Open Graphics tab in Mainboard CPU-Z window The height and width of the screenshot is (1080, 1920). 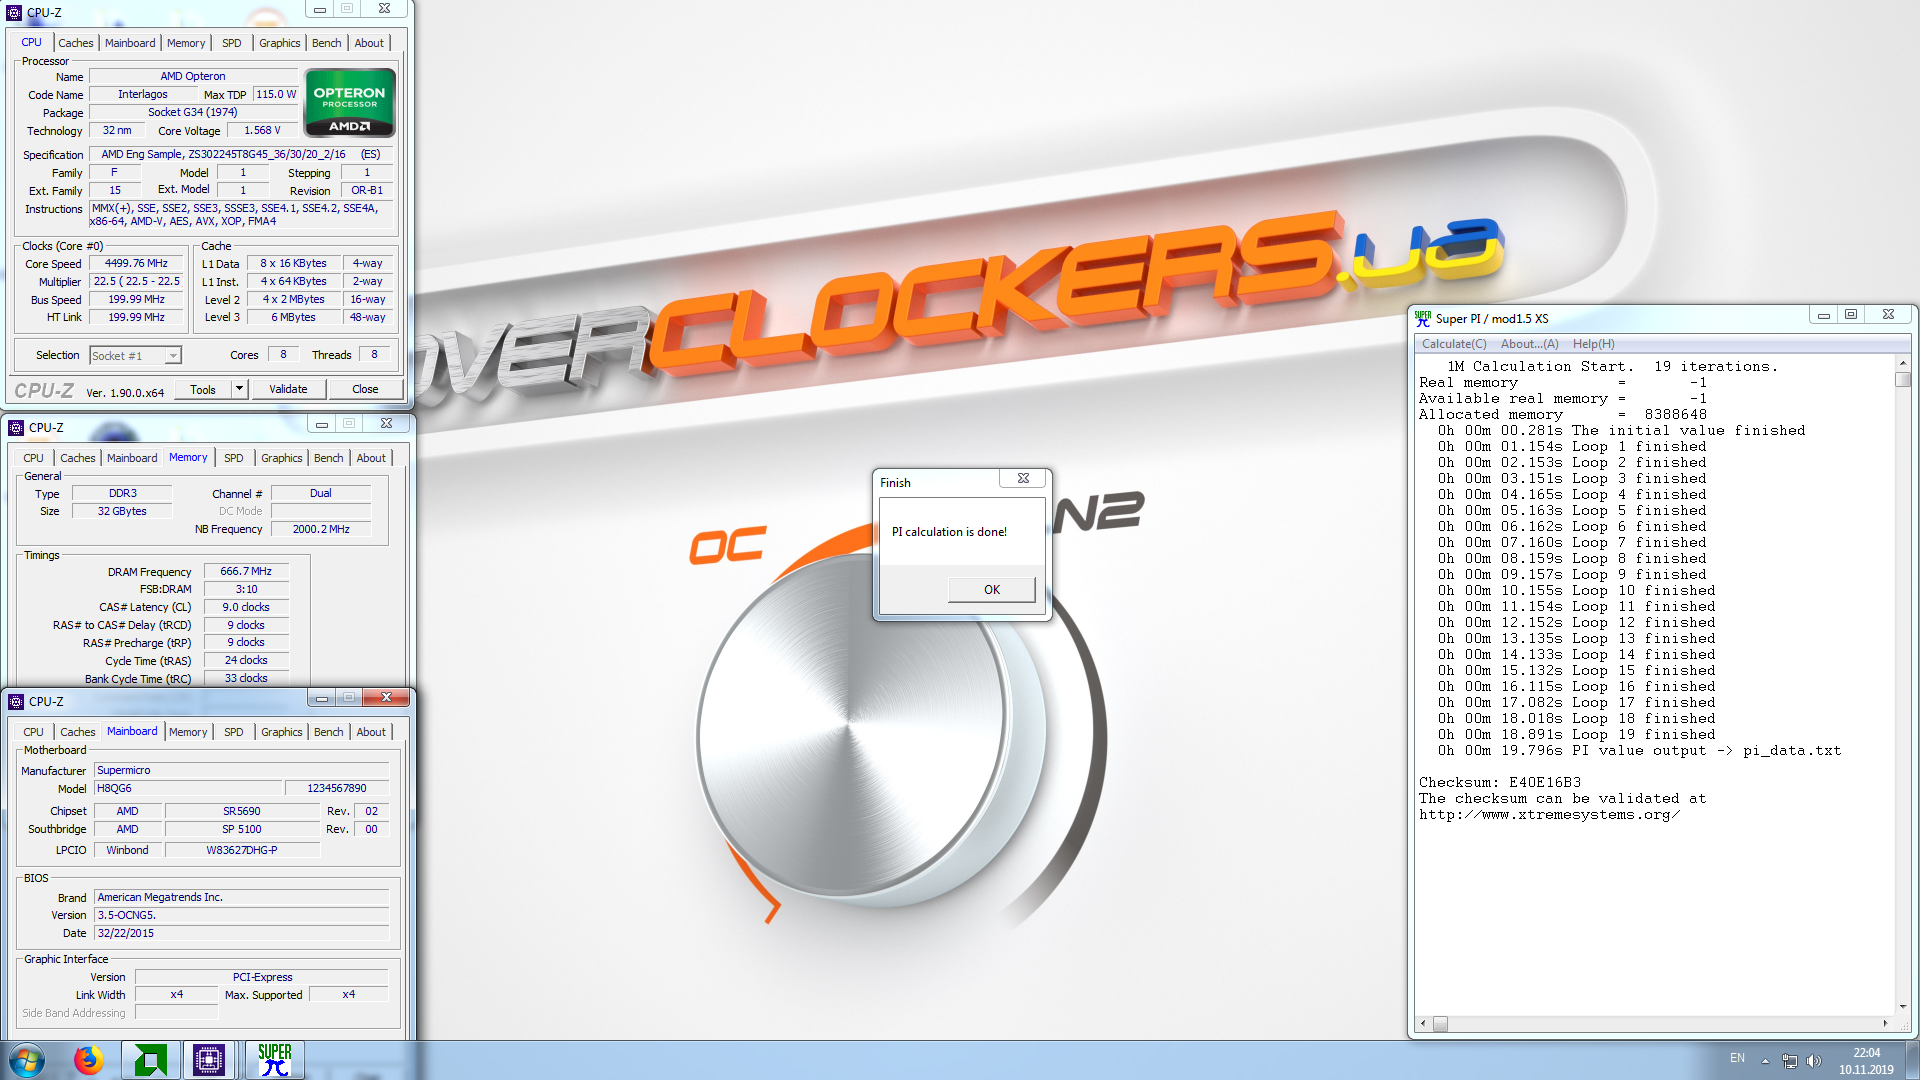click(x=281, y=732)
